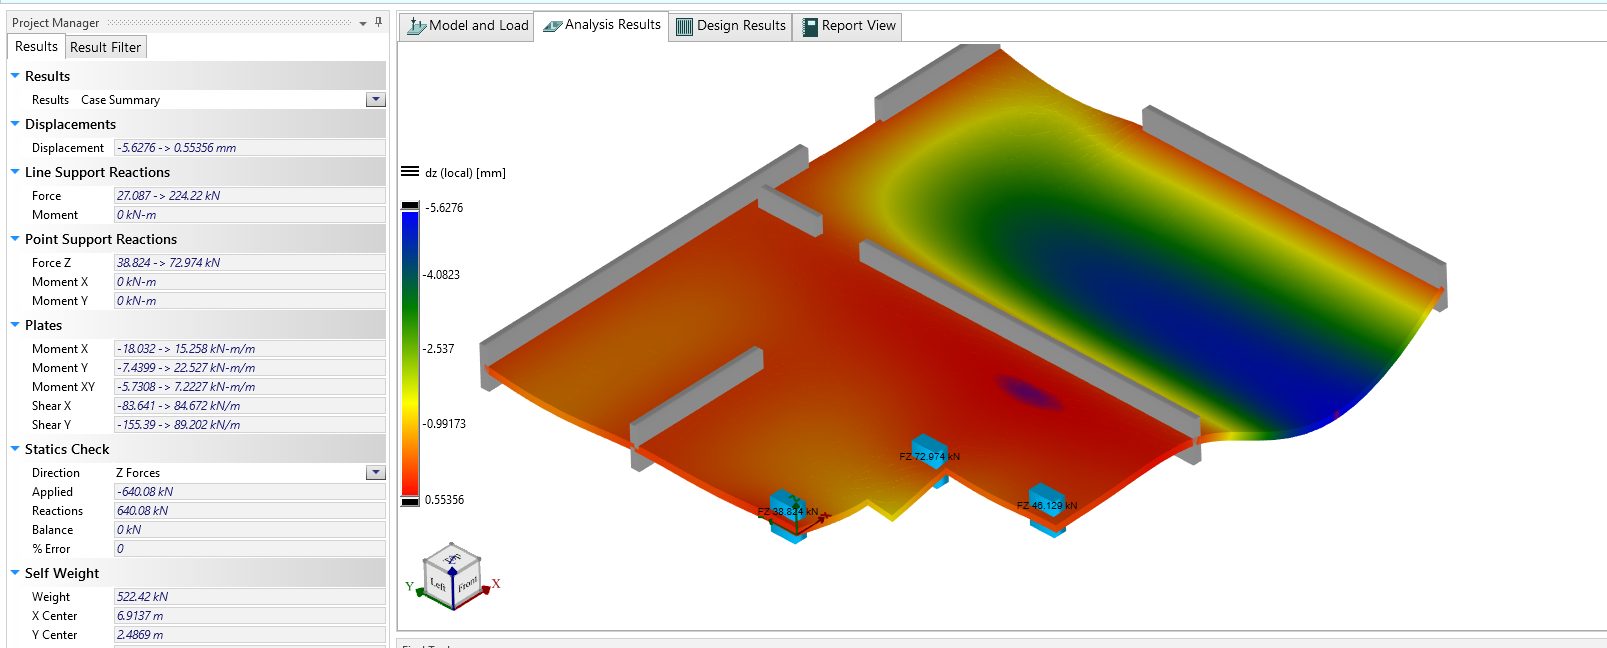This screenshot has height=648, width=1607.
Task: Collapse the Displacements section
Action: point(15,124)
